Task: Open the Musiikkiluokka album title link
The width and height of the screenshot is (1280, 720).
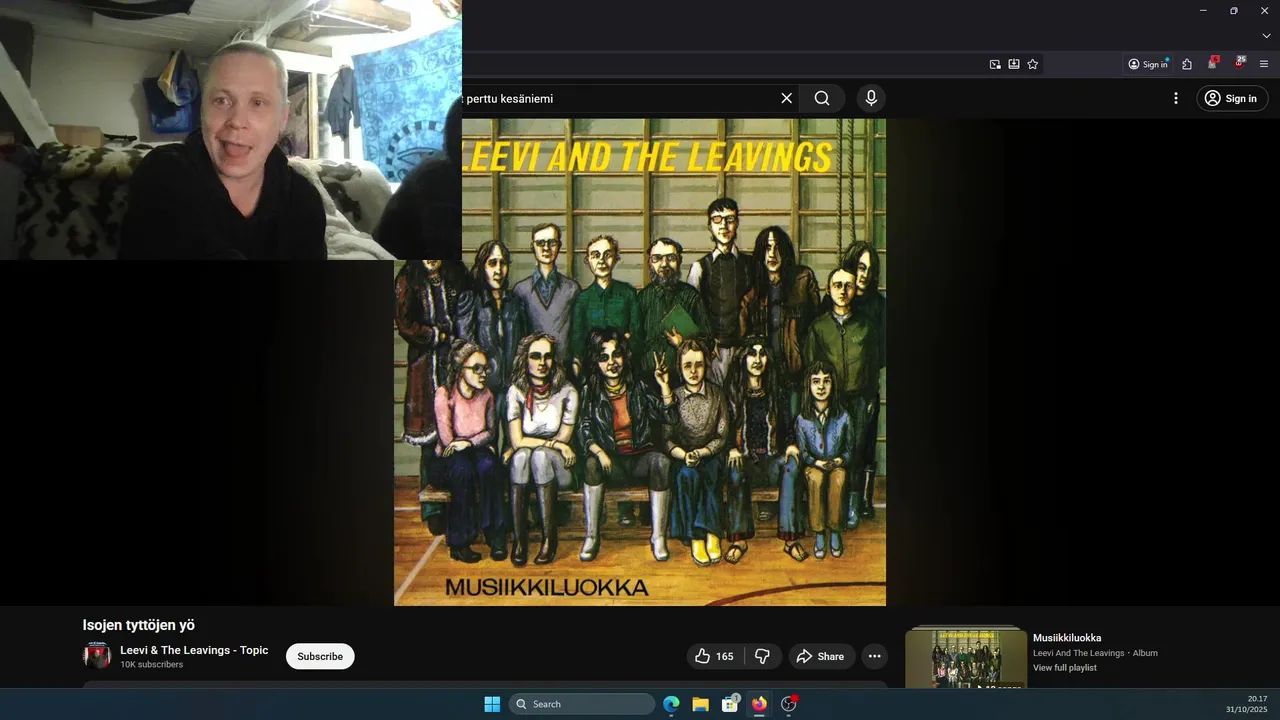Action: click(1067, 638)
